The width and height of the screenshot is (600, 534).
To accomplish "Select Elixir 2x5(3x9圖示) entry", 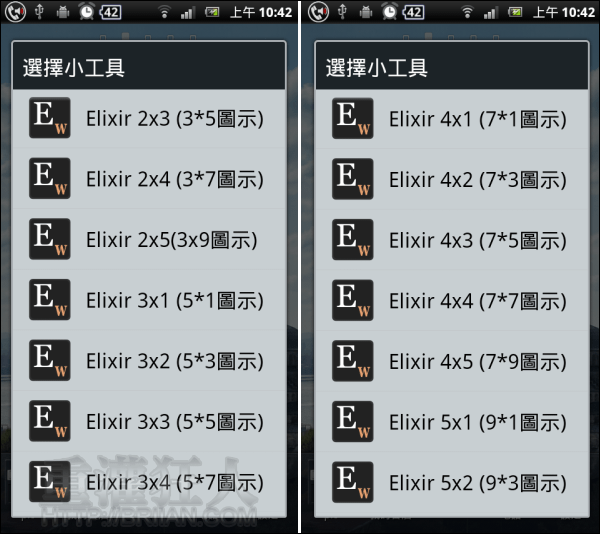I will [x=149, y=239].
